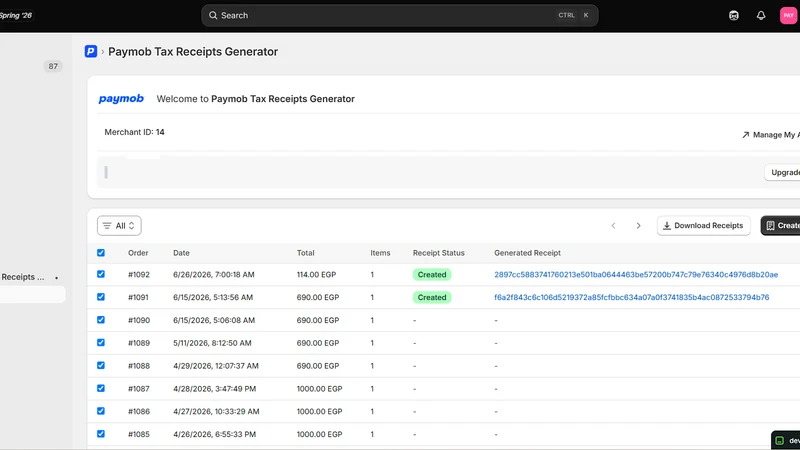Click the paymob logo

pyautogui.click(x=121, y=98)
